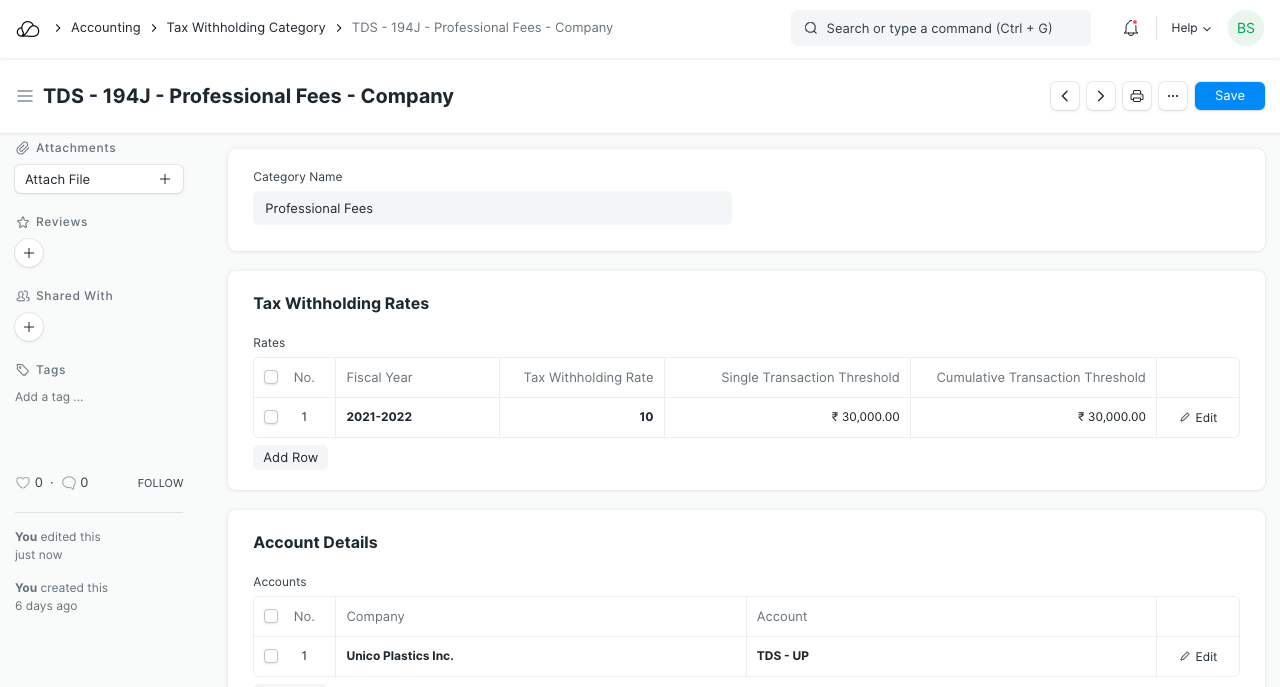
Task: Select all rows in Rates table
Action: click(x=271, y=378)
